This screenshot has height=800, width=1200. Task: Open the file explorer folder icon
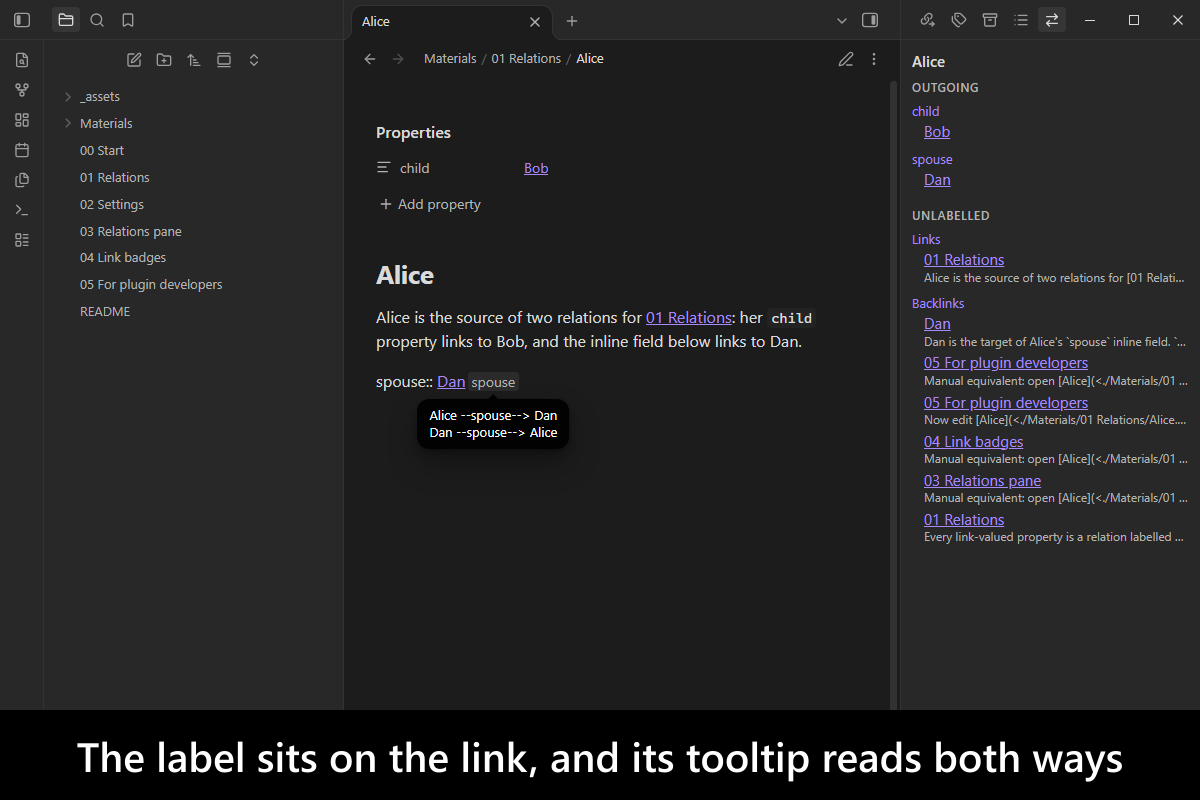[x=66, y=20]
